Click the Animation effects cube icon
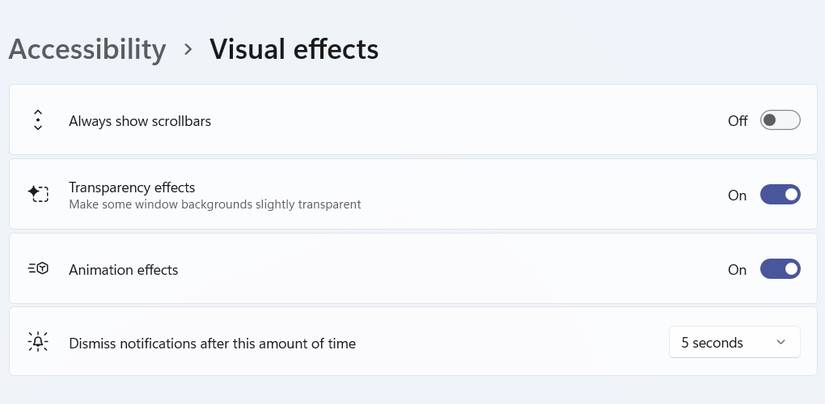Viewport: 825px width, 404px height. [x=38, y=269]
